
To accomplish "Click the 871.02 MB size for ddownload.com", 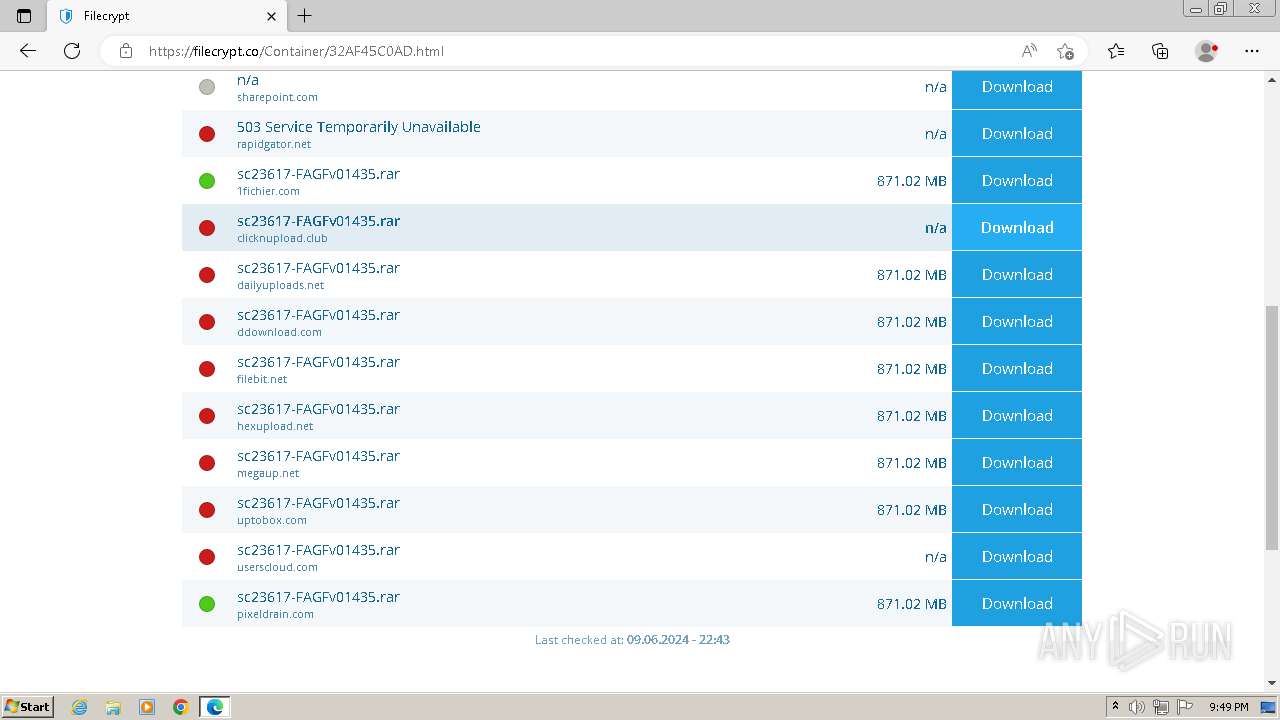I will click(x=912, y=322).
